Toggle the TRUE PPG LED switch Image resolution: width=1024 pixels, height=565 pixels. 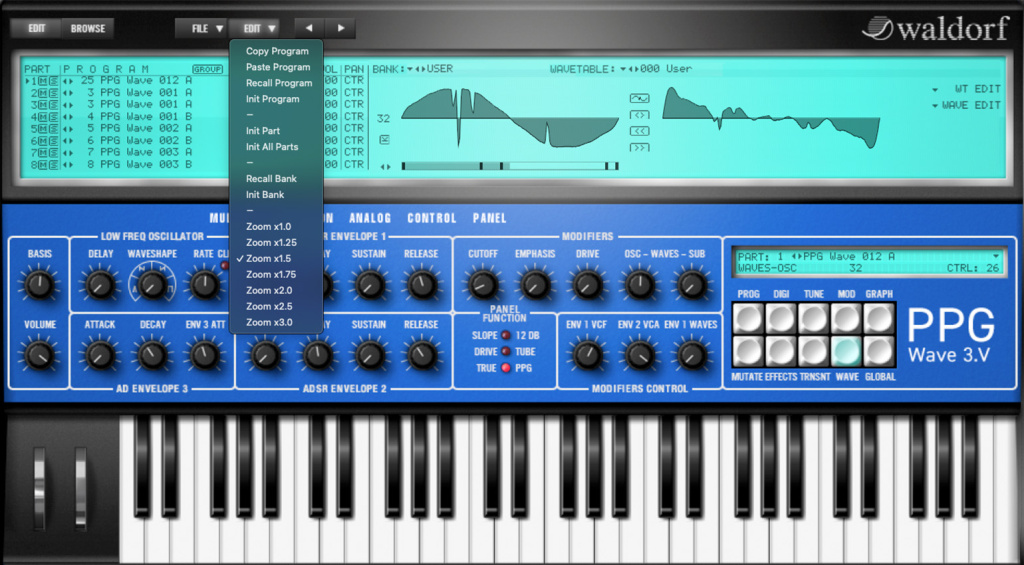click(x=505, y=368)
